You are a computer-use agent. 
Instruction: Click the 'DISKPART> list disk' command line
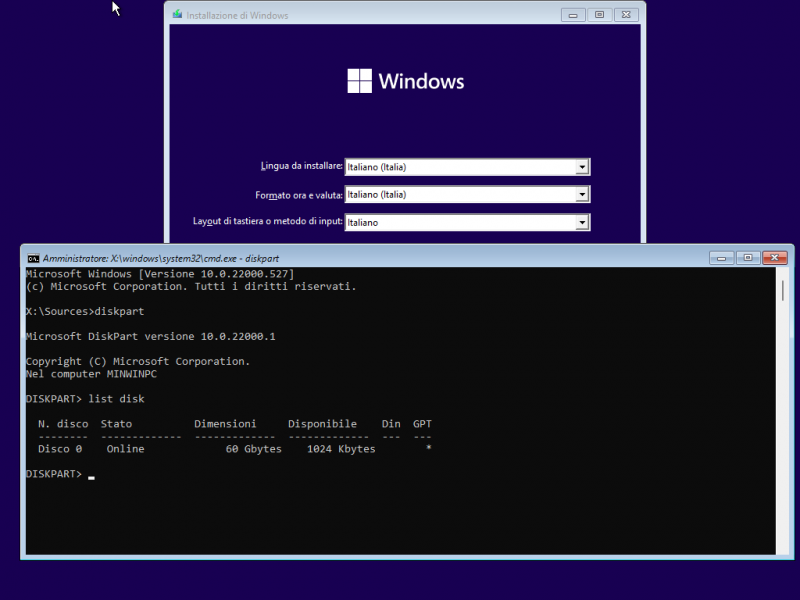pyautogui.click(x=85, y=399)
